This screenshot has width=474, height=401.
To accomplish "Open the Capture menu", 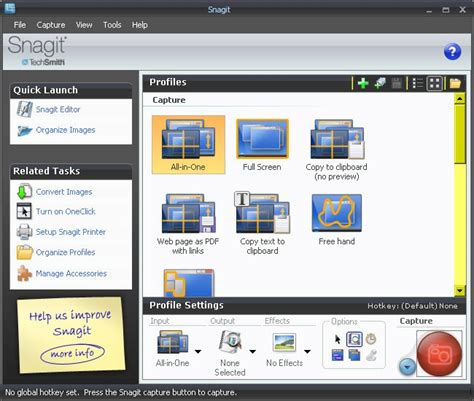I will pyautogui.click(x=51, y=25).
